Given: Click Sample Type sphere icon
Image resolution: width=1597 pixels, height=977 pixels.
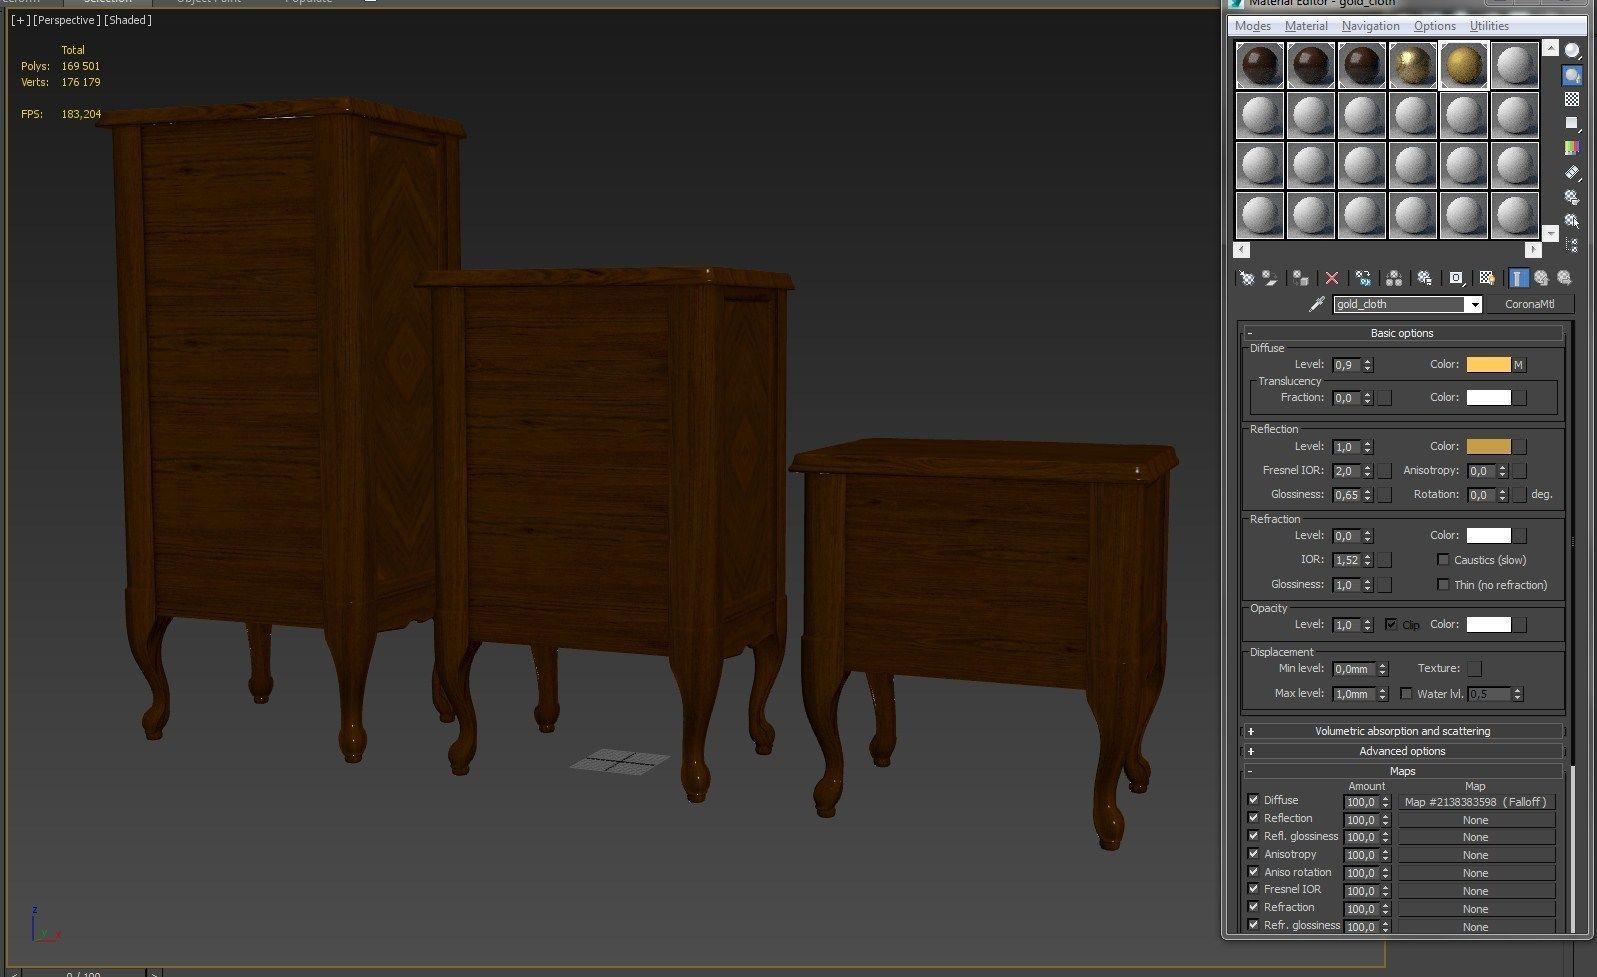Looking at the screenshot, I should click(x=1572, y=51).
